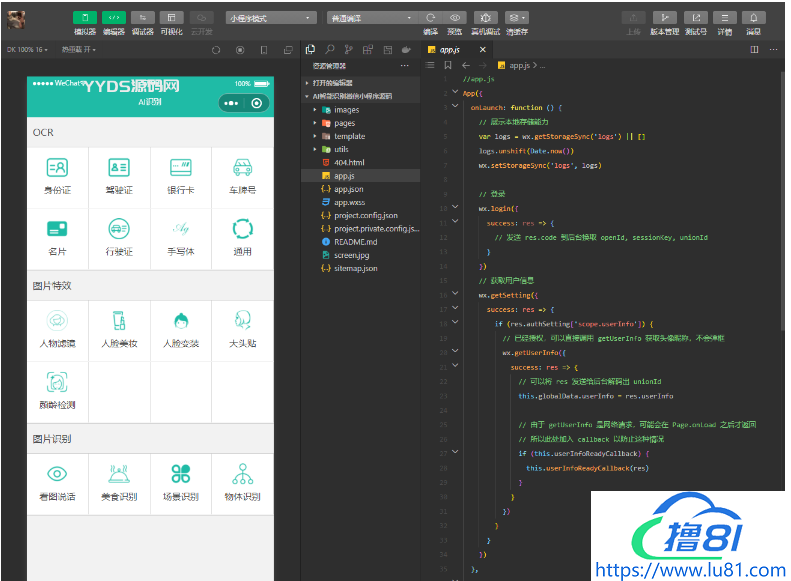Click the user avatar thumbnail

(x=17, y=18)
